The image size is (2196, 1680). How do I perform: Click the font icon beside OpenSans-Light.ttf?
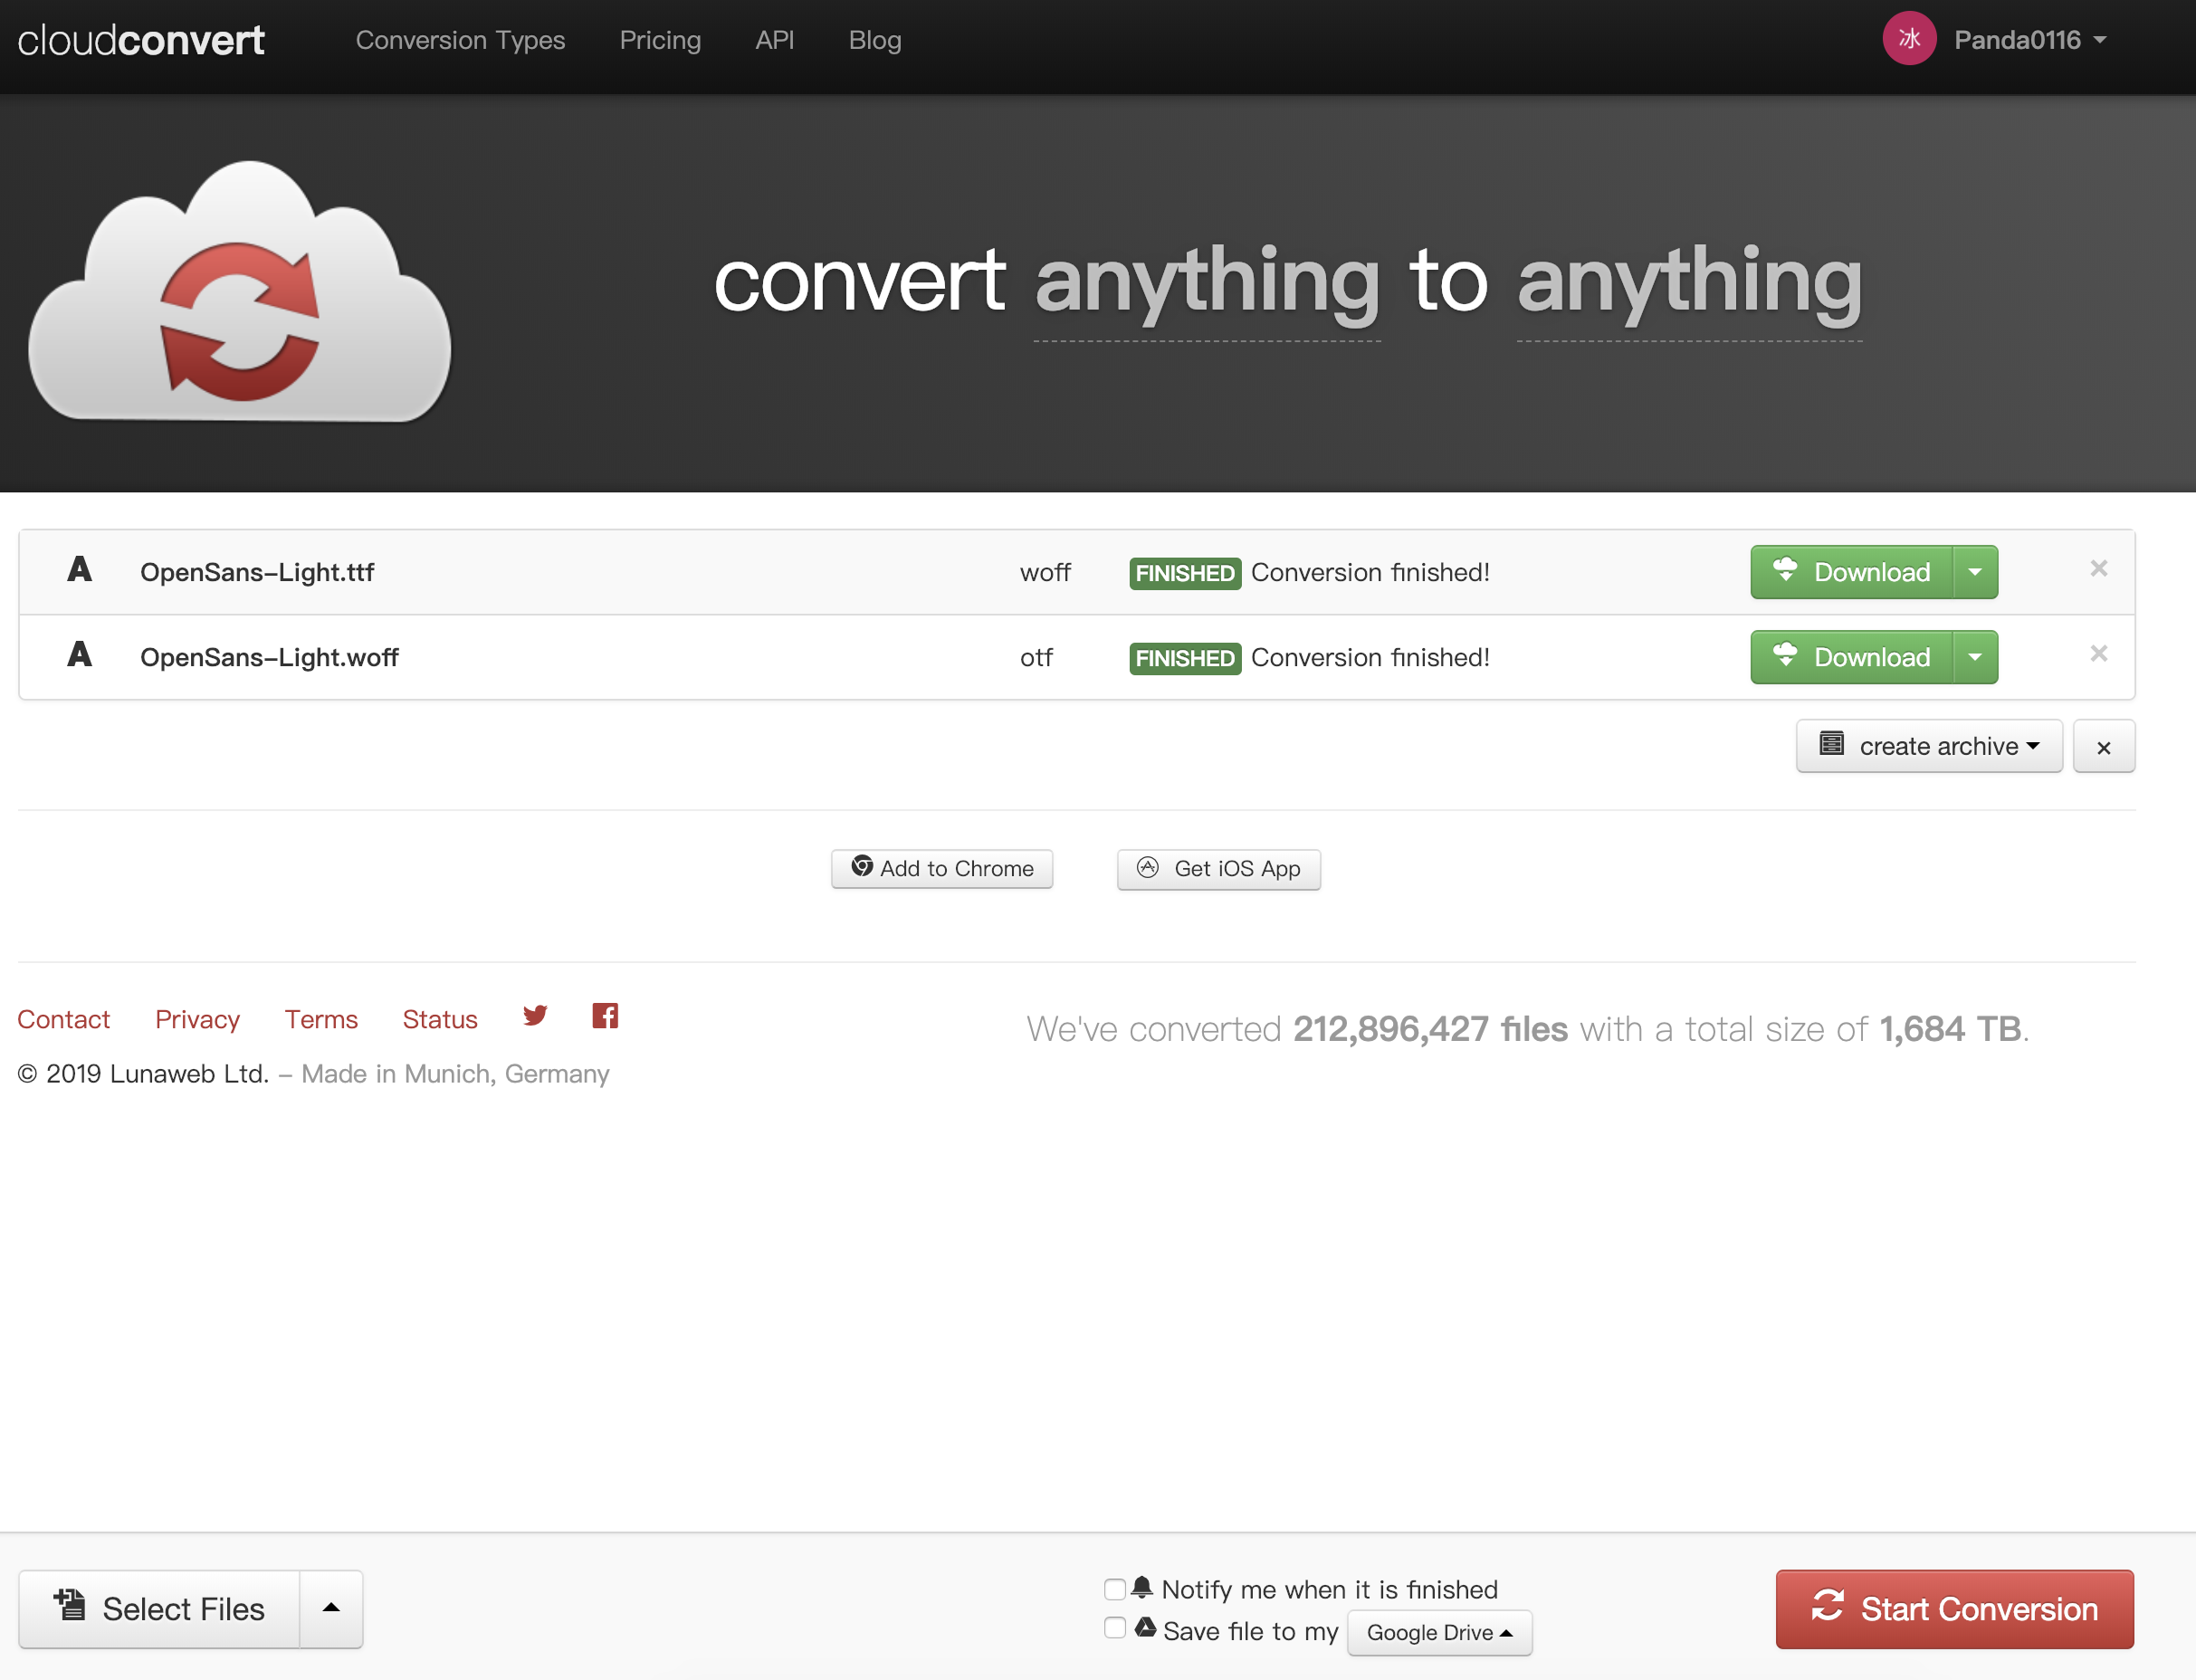tap(79, 570)
